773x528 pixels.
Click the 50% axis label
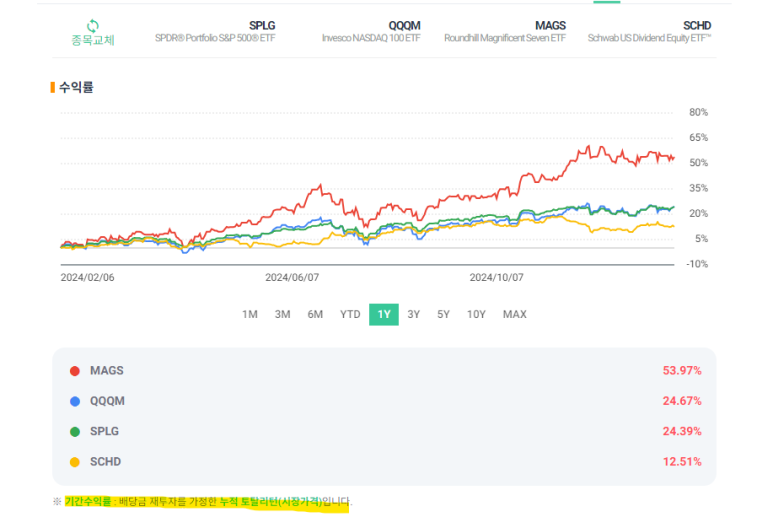tap(698, 163)
